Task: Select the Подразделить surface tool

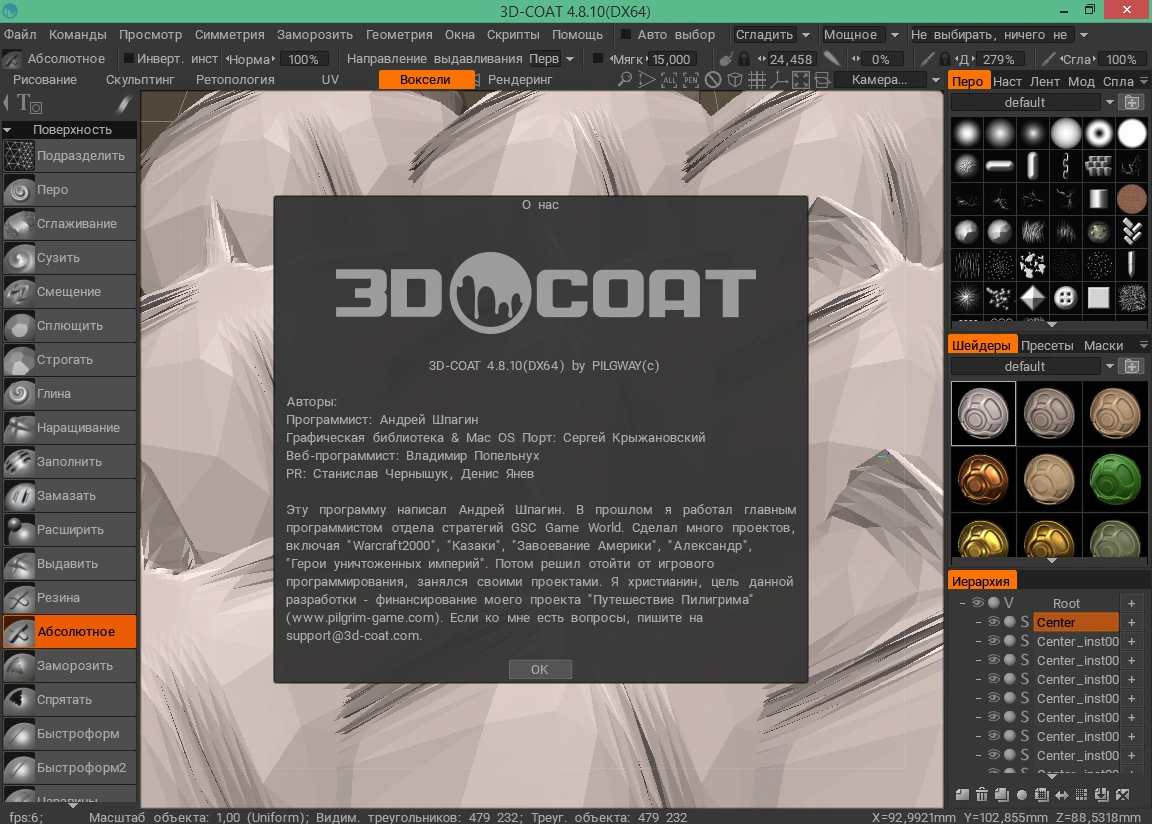Action: coord(70,156)
